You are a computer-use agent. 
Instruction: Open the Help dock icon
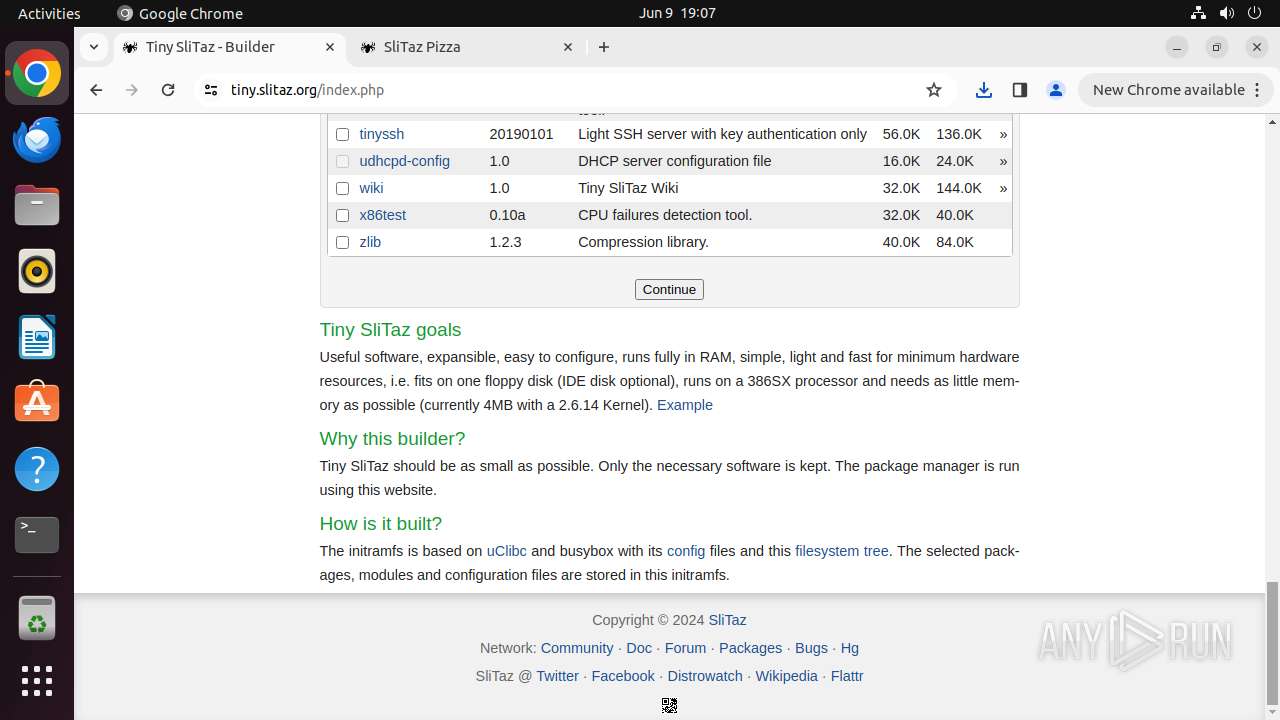(x=37, y=469)
